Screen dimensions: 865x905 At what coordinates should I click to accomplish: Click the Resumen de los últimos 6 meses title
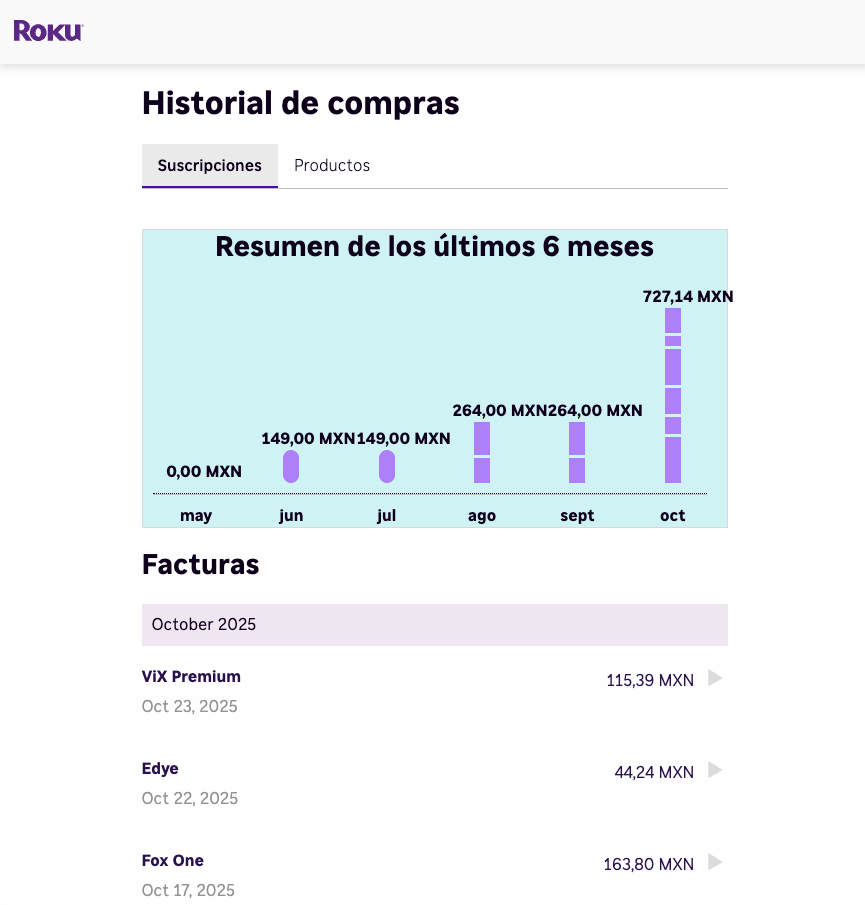(x=435, y=247)
